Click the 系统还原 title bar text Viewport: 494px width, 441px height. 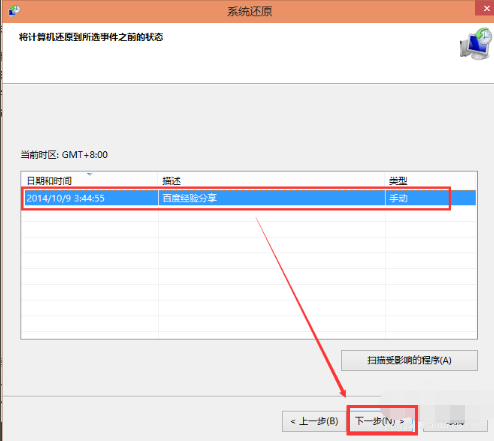click(x=250, y=11)
